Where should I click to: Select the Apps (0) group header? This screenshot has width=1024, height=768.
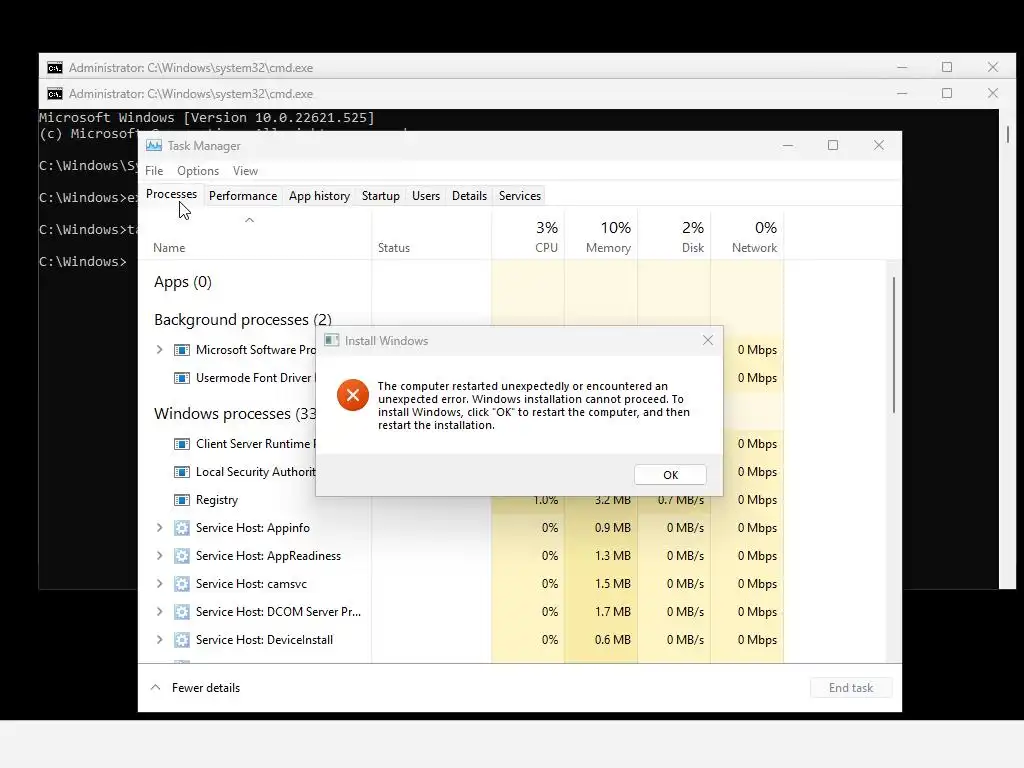coord(183,282)
